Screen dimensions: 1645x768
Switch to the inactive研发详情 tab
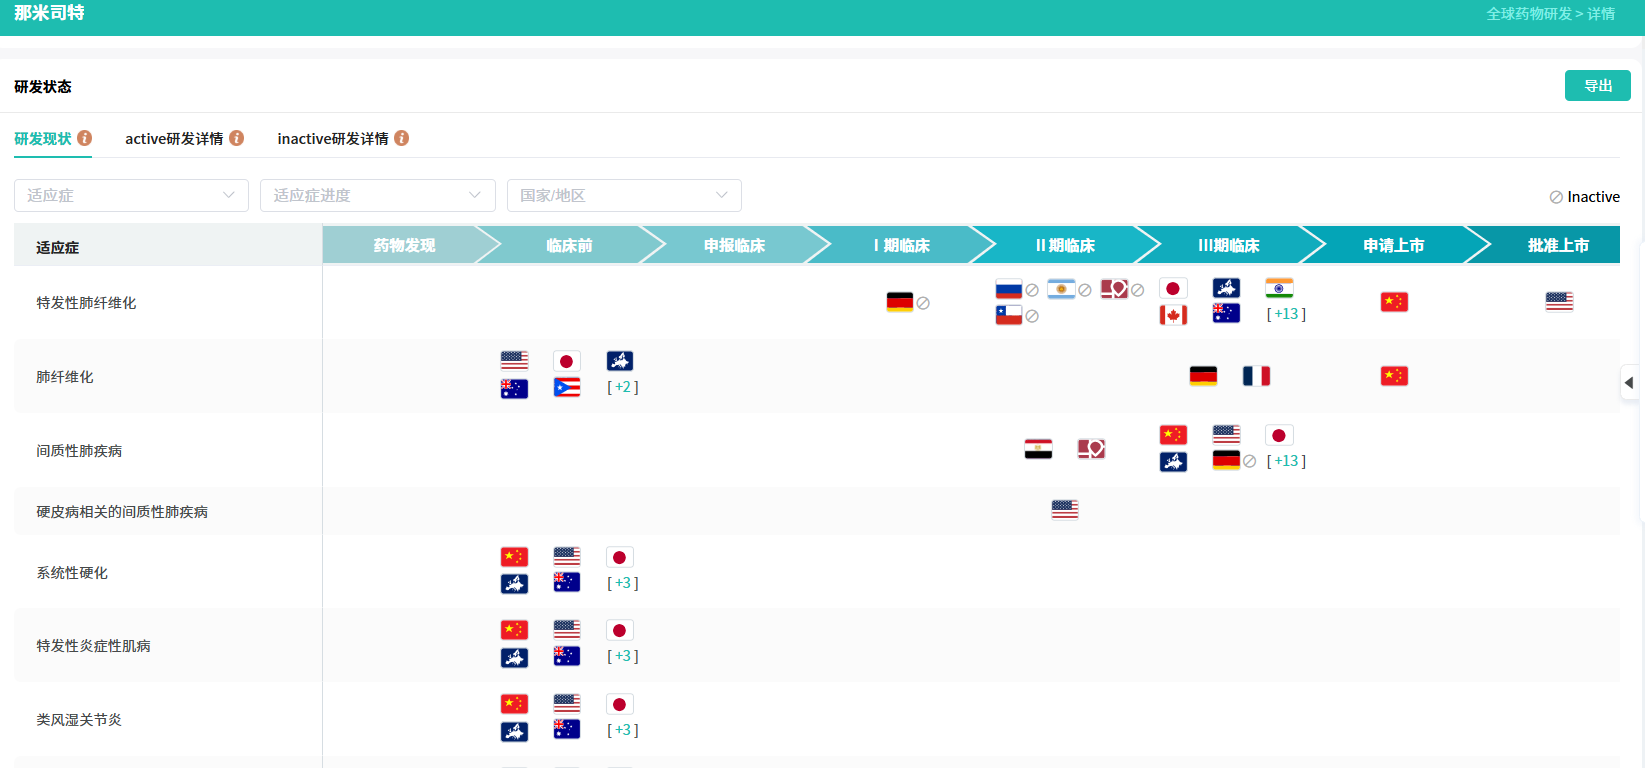point(333,139)
